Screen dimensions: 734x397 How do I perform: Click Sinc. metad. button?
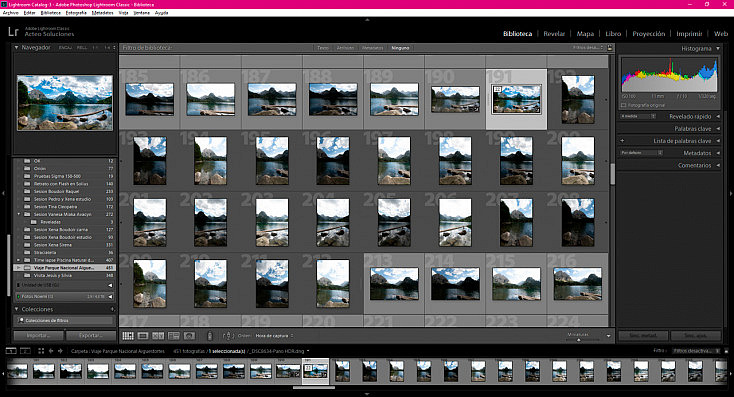pos(643,336)
